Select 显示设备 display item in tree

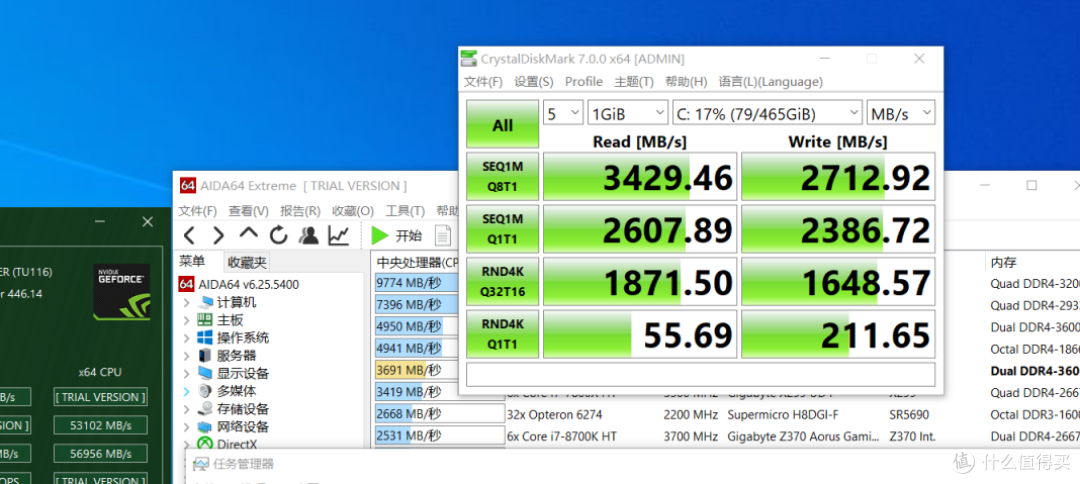pyautogui.click(x=233, y=374)
